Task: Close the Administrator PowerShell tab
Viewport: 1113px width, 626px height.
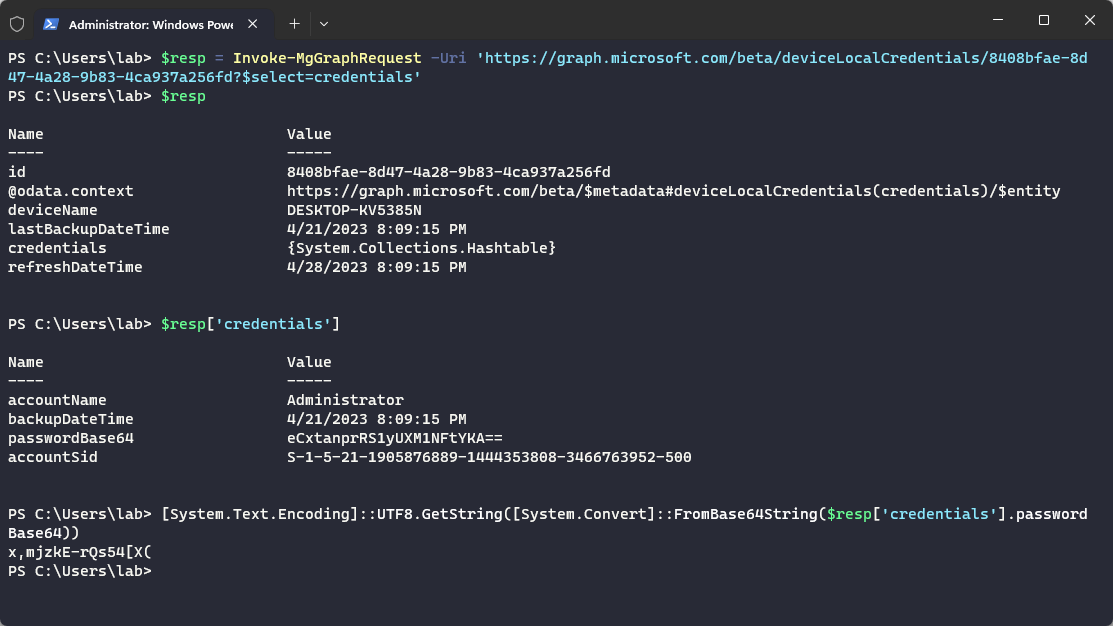Action: [253, 24]
